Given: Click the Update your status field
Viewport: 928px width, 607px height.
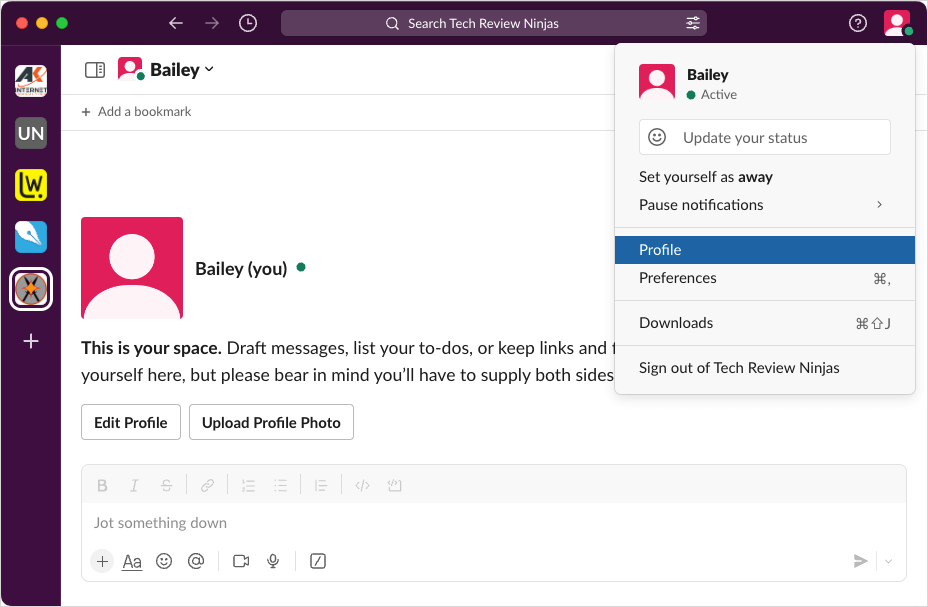Looking at the screenshot, I should (764, 138).
